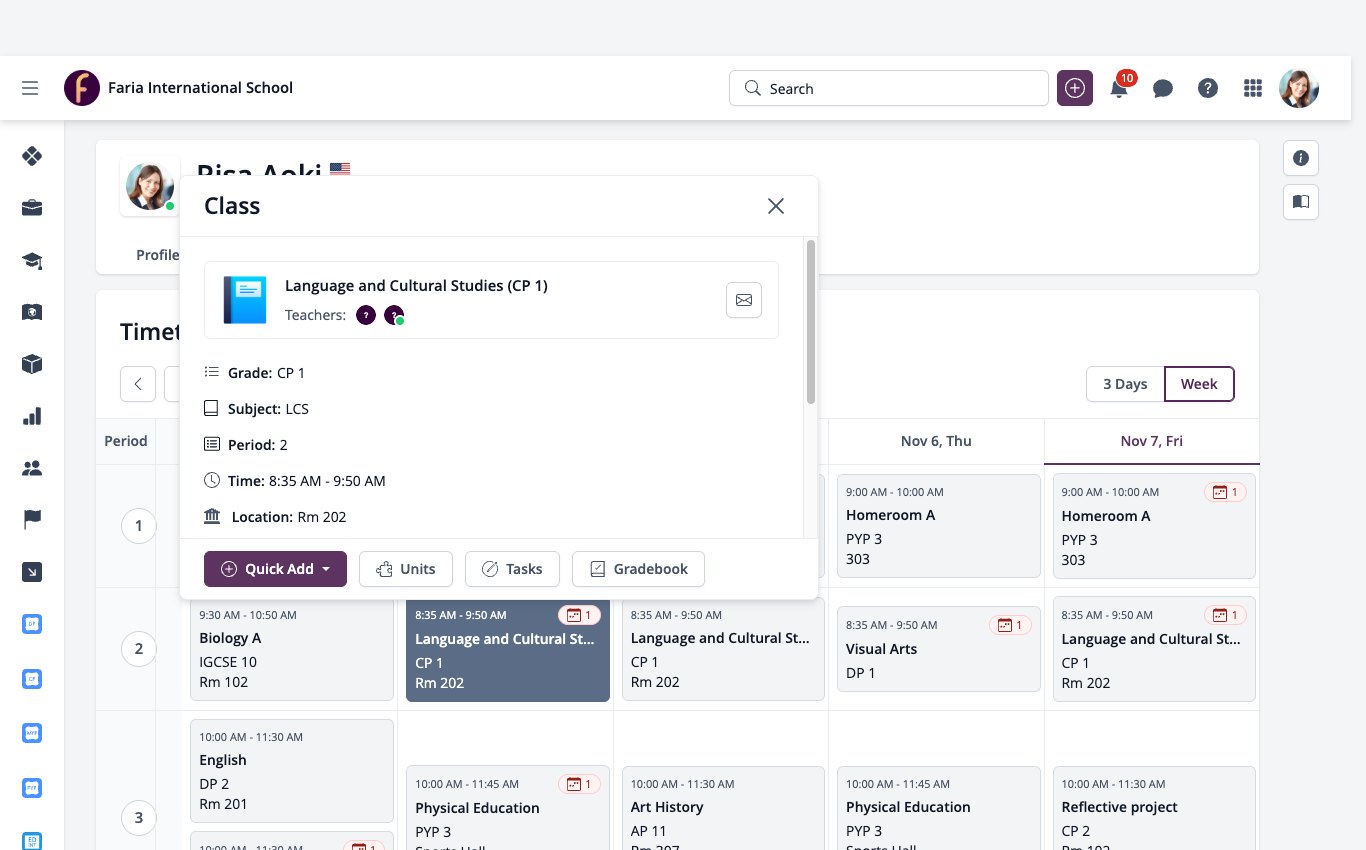Click the MYP programme icon in sidebar
The width and height of the screenshot is (1366, 850).
32,733
